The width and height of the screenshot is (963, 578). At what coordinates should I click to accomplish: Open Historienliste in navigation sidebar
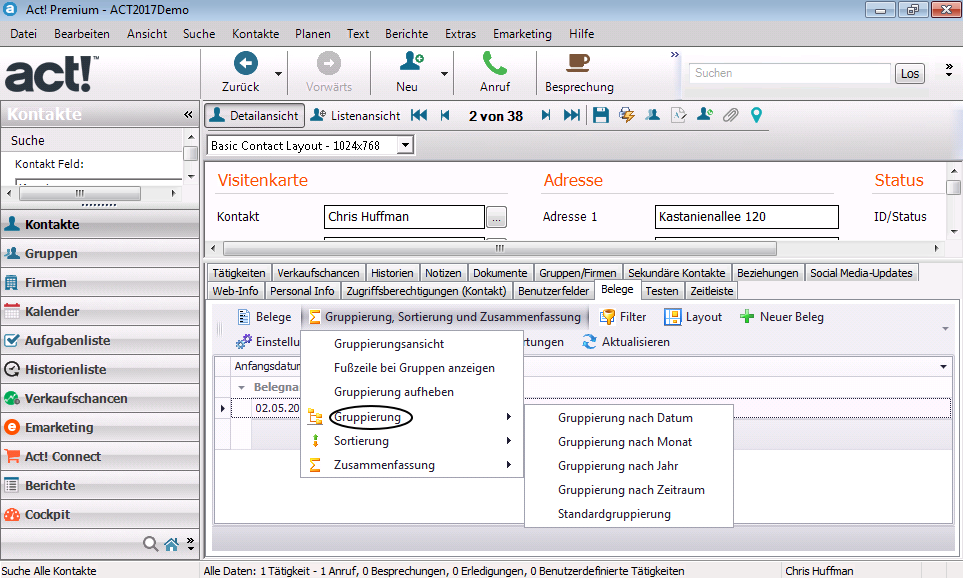tap(100, 369)
